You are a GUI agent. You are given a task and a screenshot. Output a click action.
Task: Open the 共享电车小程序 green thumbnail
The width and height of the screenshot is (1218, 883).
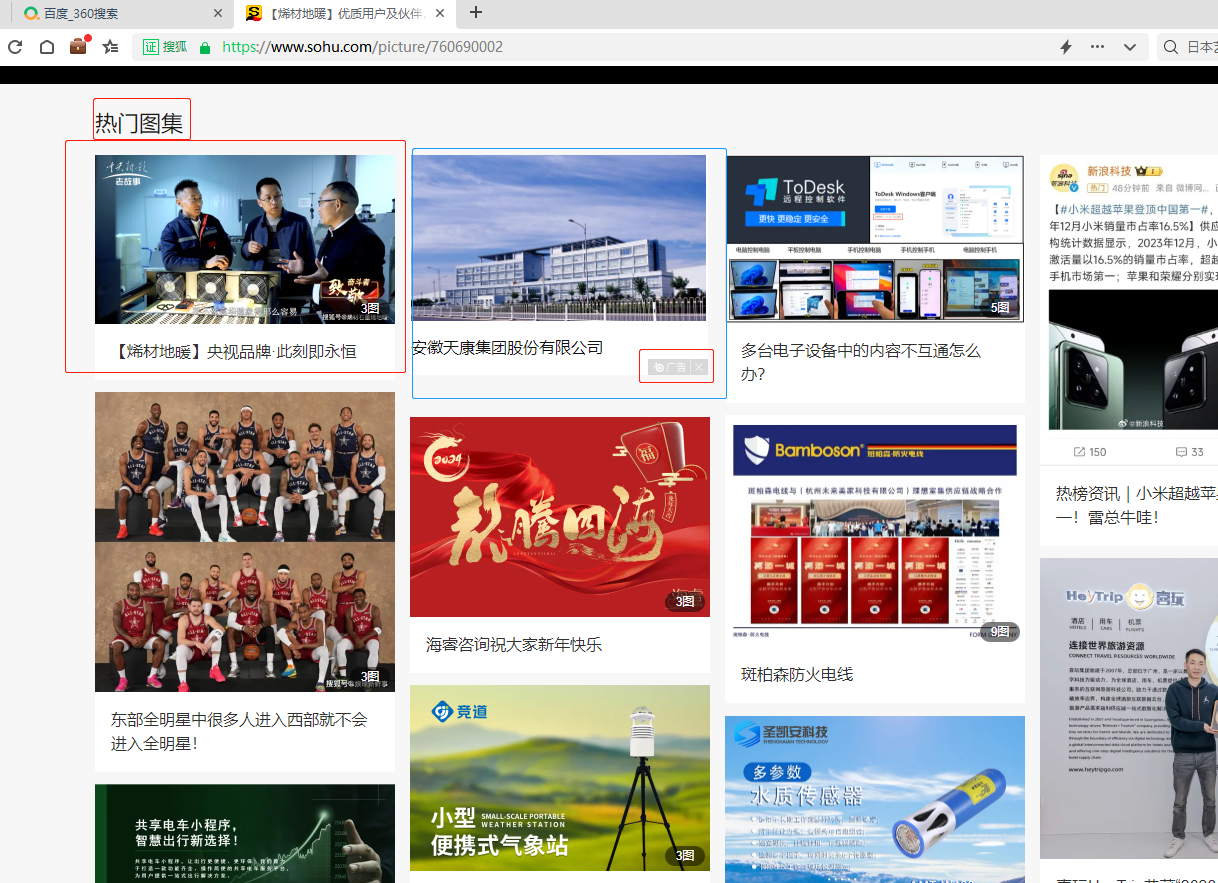point(245,833)
